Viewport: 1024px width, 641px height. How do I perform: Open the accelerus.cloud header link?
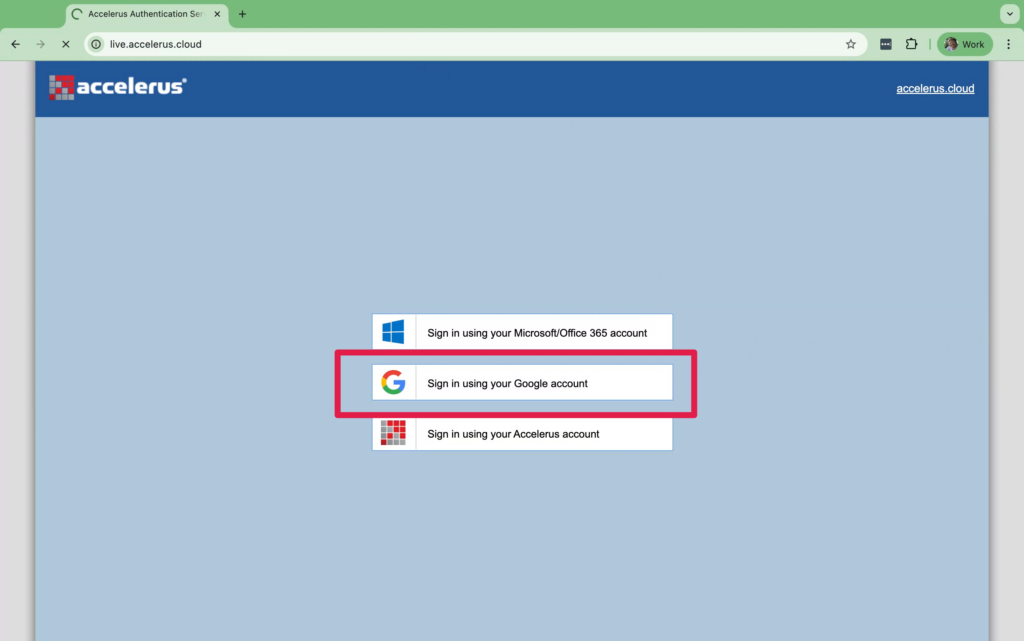935,88
